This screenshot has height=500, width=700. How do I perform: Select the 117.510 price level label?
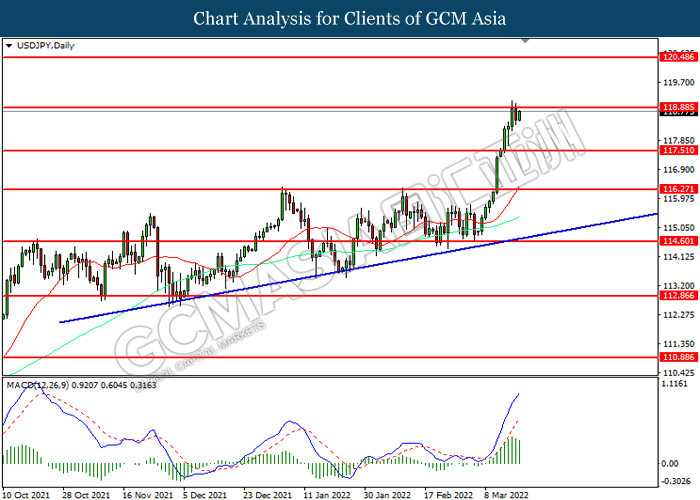tap(678, 150)
